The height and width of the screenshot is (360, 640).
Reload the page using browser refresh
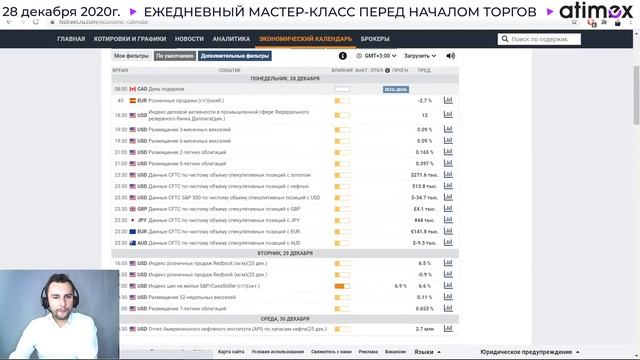(36, 22)
